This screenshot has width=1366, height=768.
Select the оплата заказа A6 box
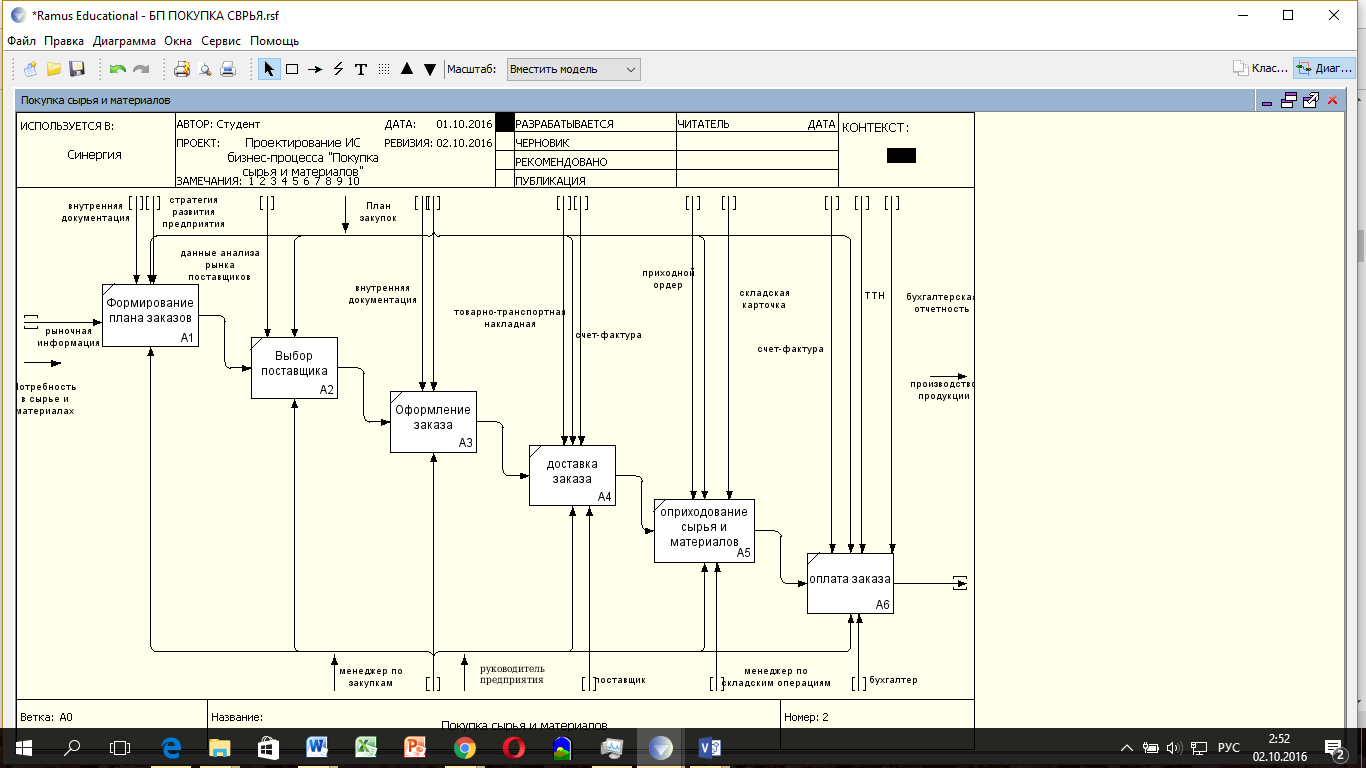(850, 583)
